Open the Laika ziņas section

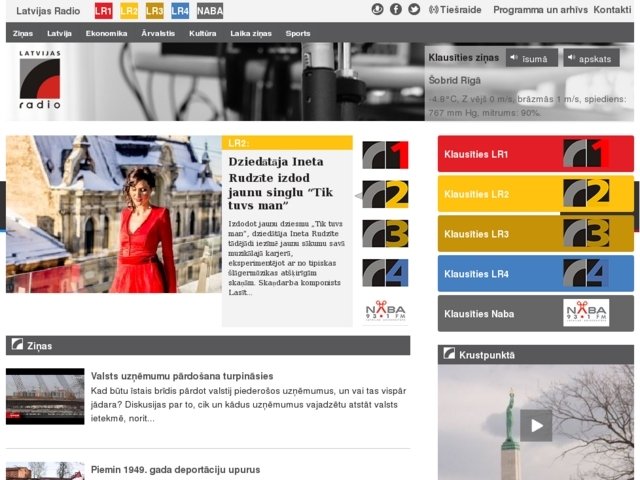[251, 33]
